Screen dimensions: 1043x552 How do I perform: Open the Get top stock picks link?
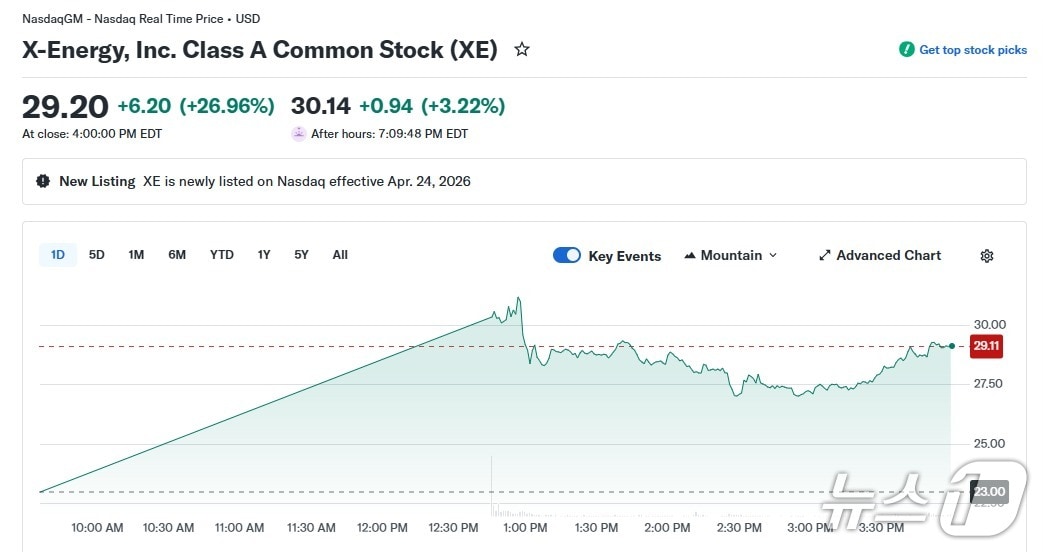pyautogui.click(x=973, y=50)
